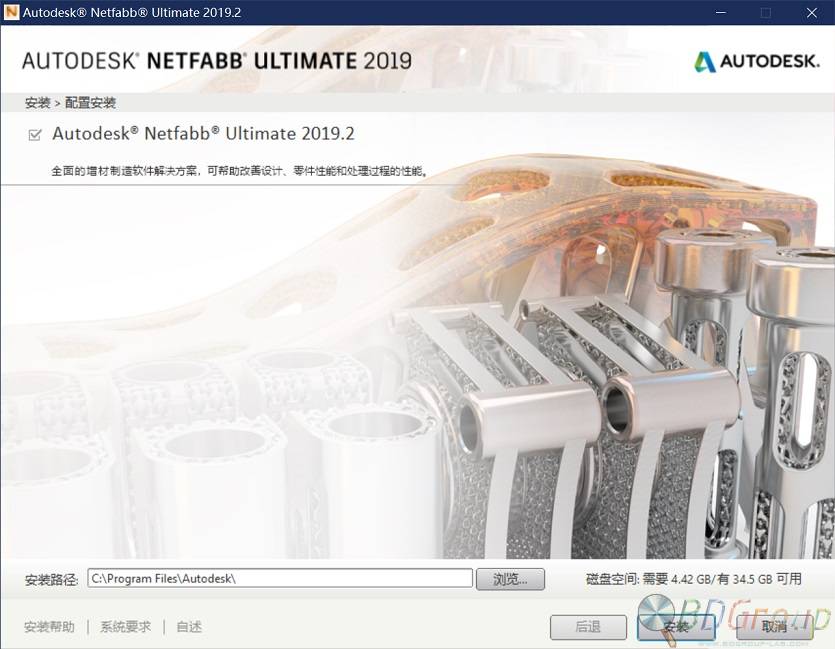Click the Netfabb icon in the title bar
Image resolution: width=835 pixels, height=649 pixels.
[x=11, y=13]
